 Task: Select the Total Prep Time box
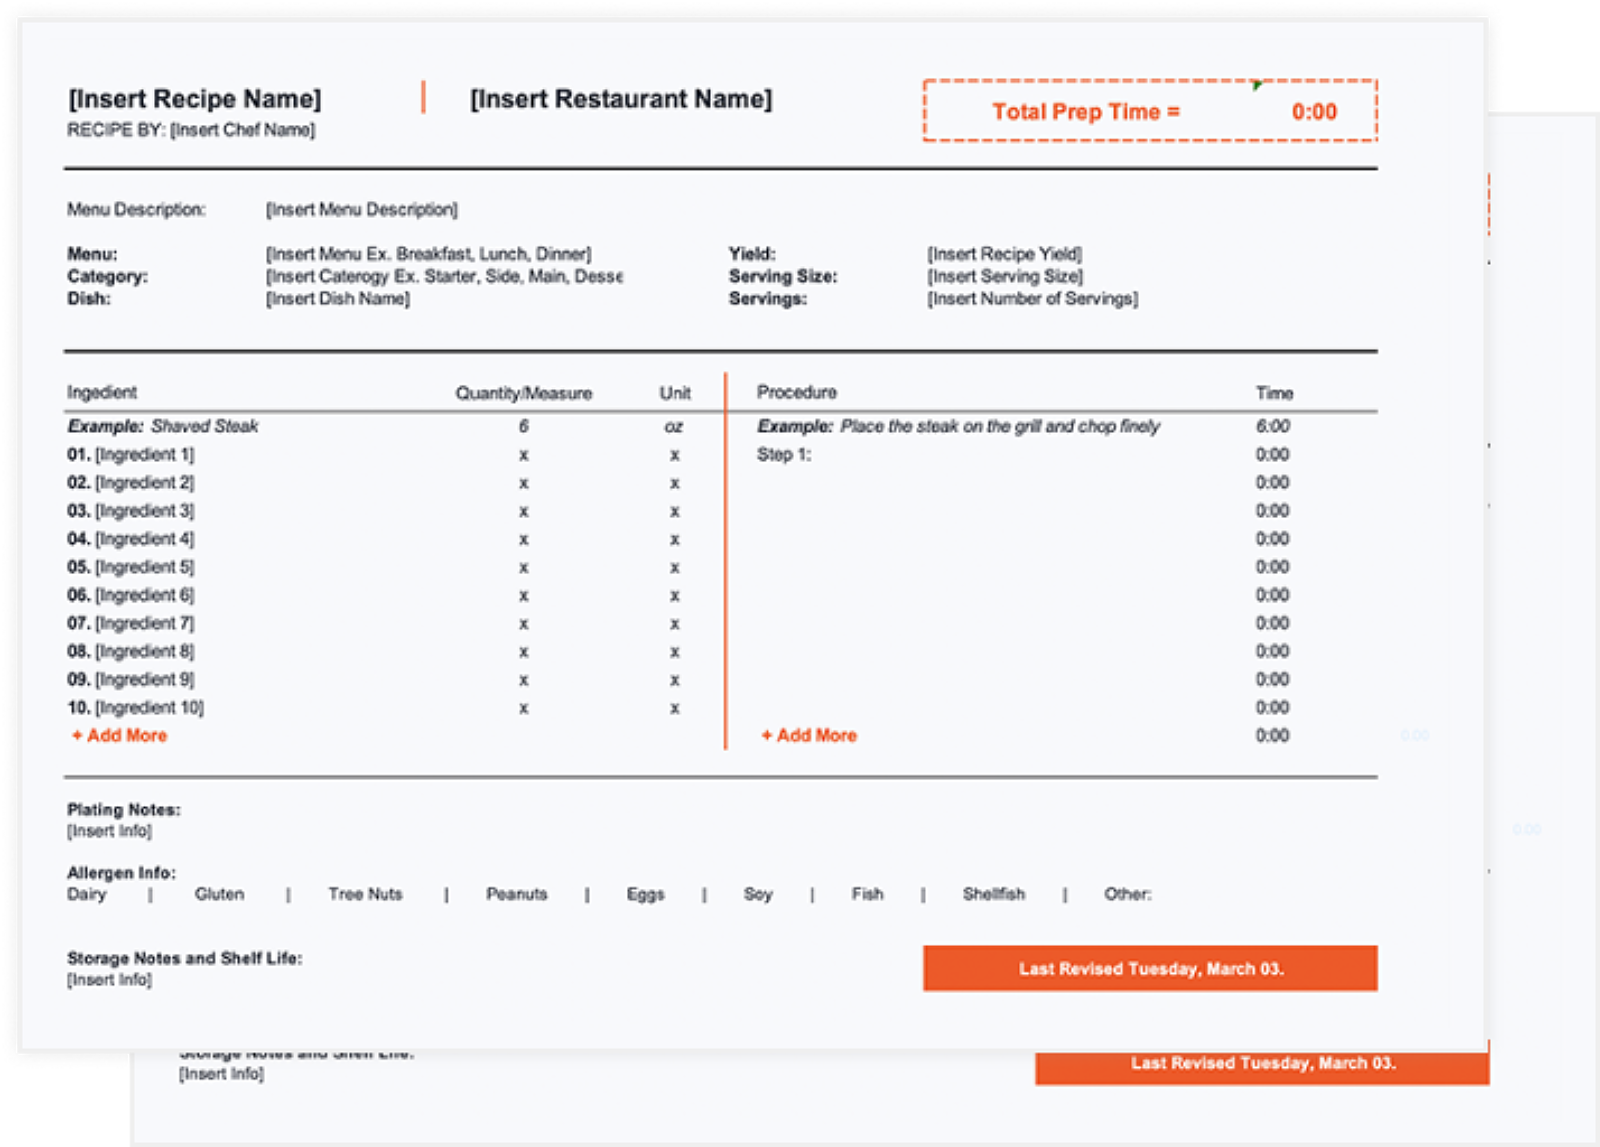pyautogui.click(x=1150, y=111)
